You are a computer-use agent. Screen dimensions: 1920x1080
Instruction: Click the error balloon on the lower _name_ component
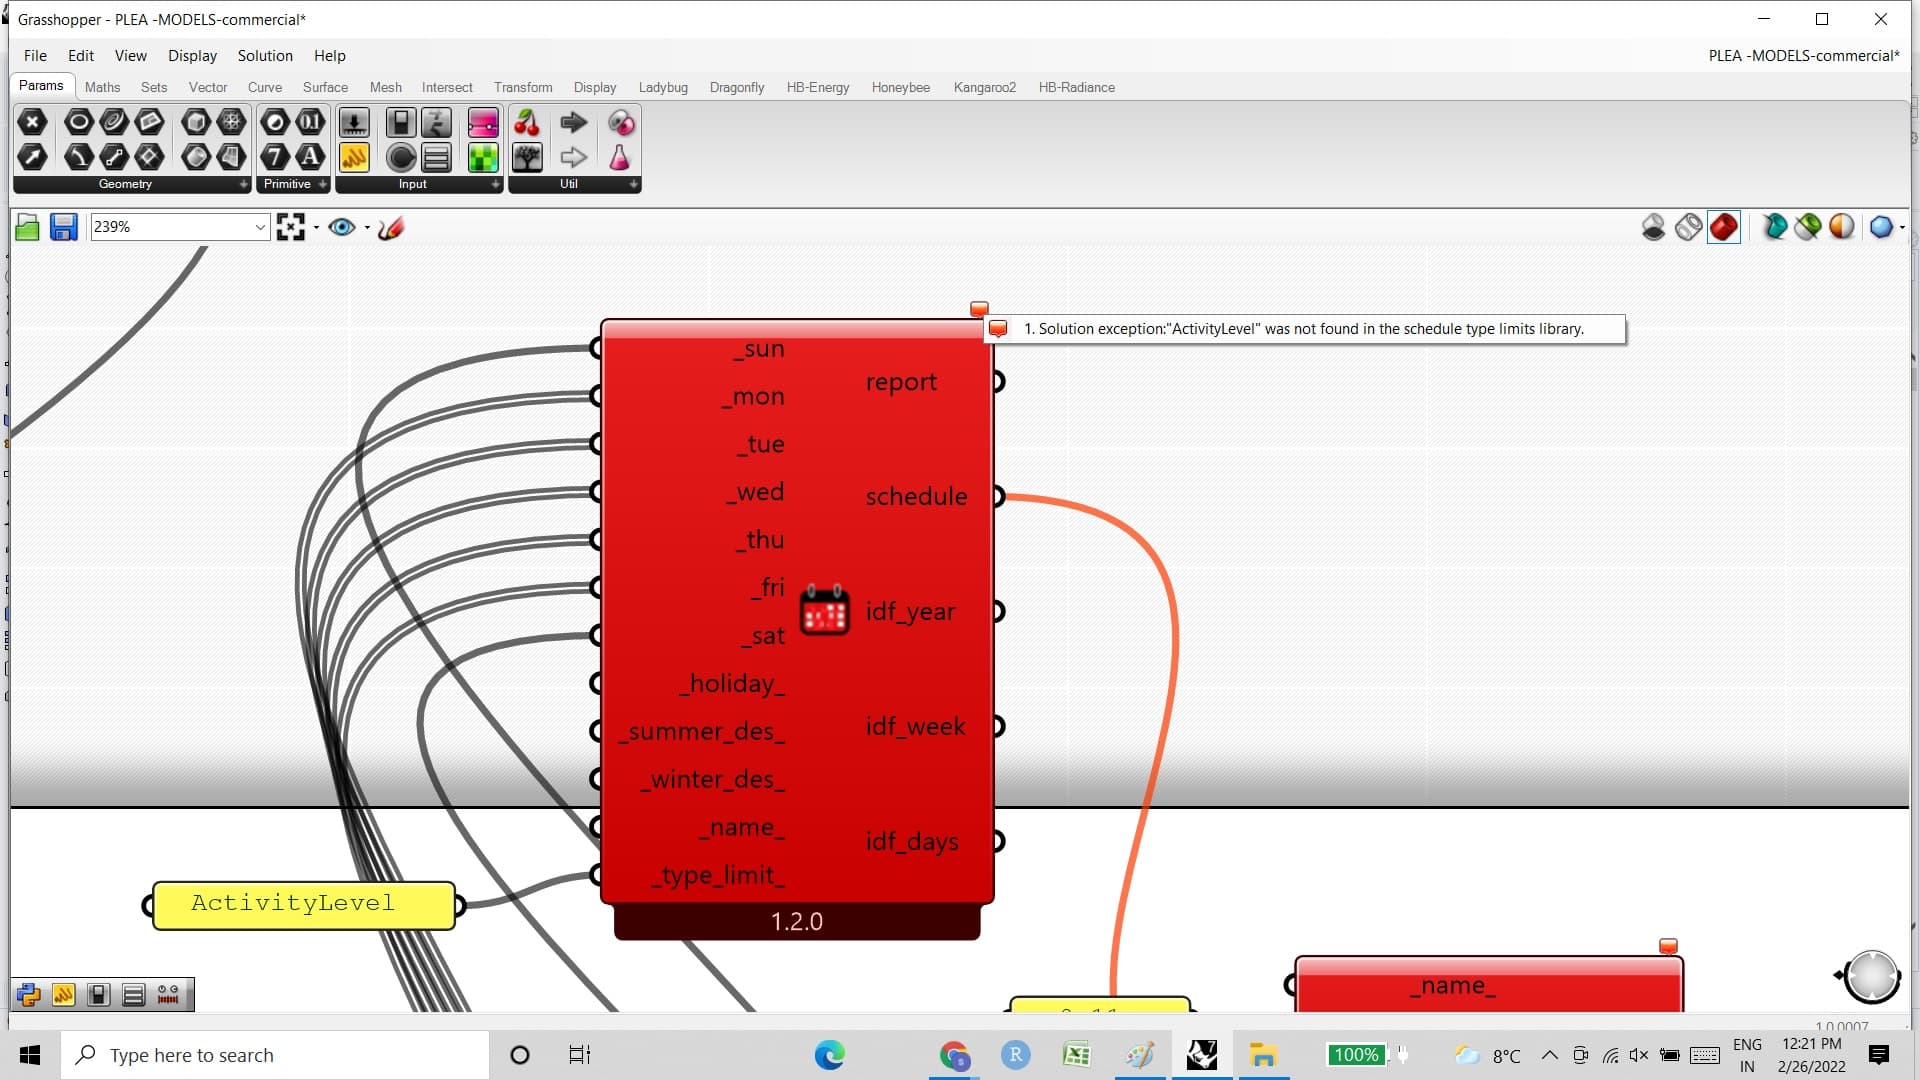pos(1668,946)
